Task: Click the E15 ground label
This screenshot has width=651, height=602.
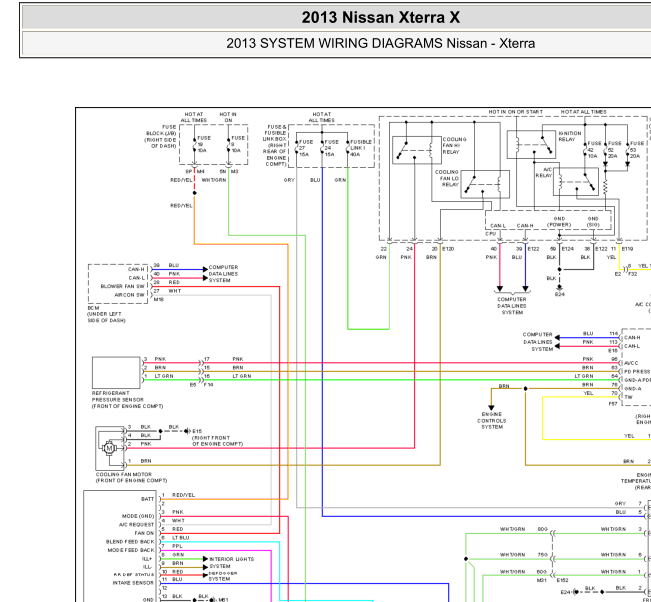Action: 197,431
